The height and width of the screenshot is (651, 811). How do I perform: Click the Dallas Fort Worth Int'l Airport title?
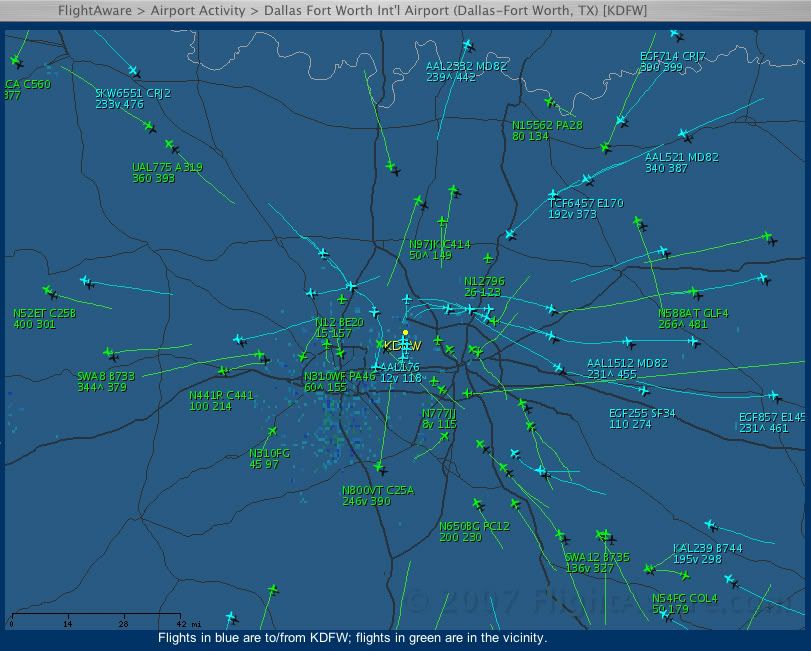point(455,10)
